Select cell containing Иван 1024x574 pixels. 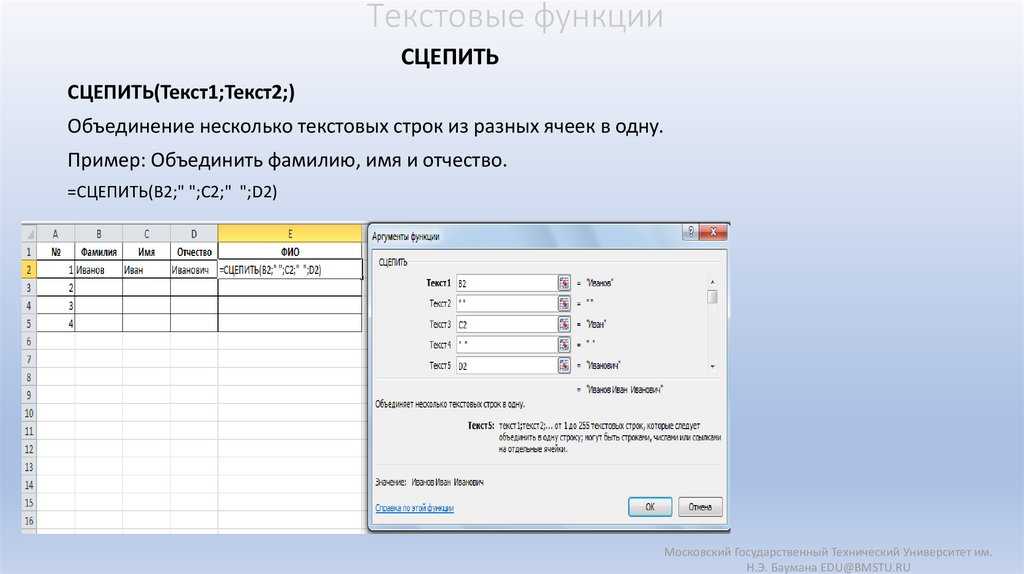[146, 270]
